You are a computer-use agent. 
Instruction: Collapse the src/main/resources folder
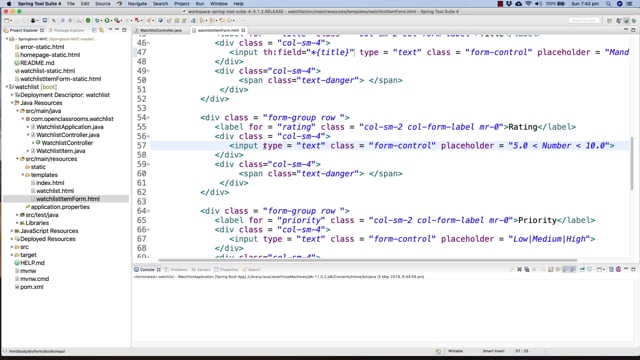[17, 159]
